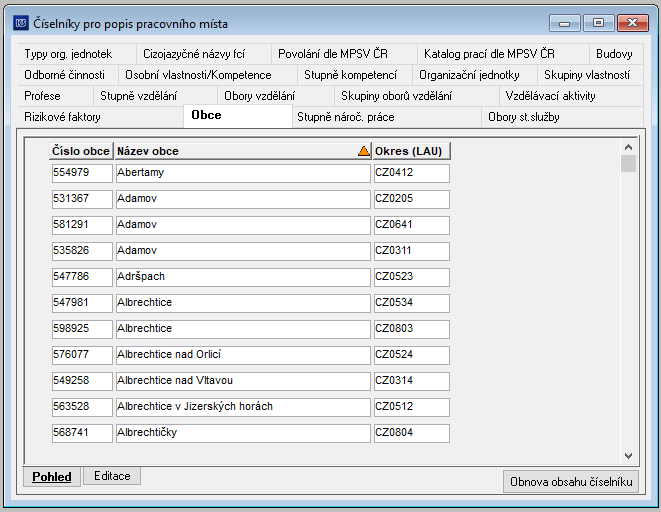Open the Budovy tab

[614, 54]
